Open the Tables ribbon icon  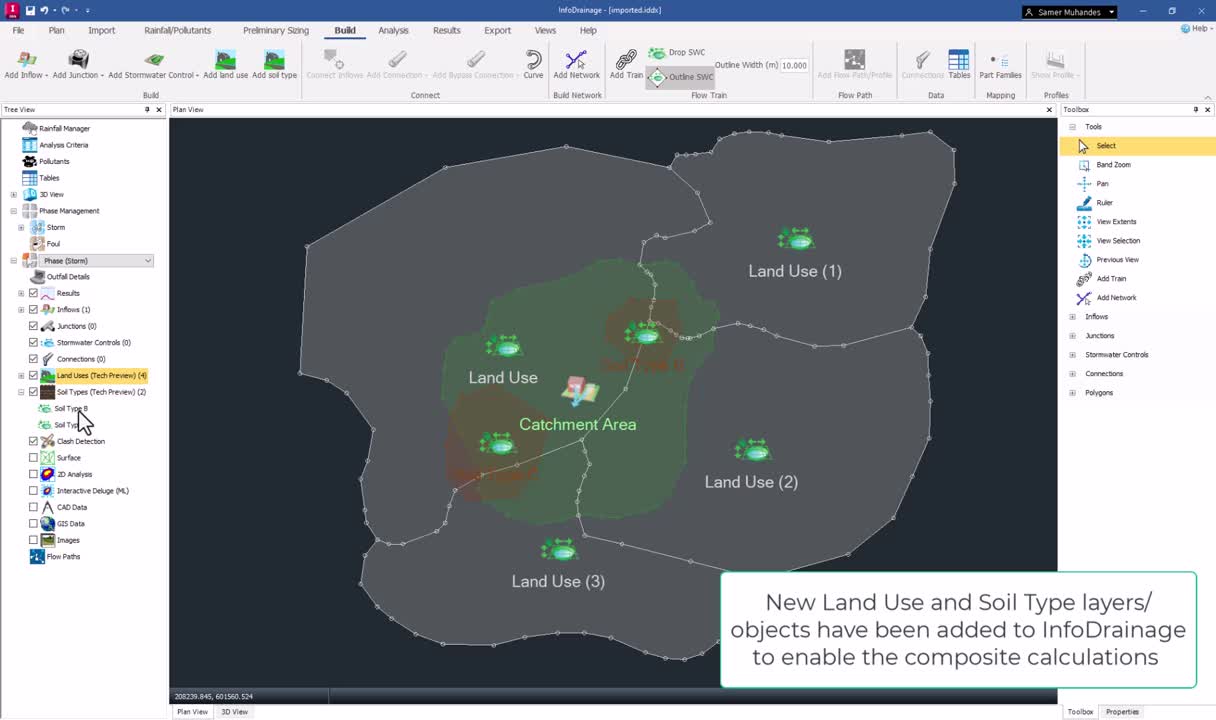pyautogui.click(x=959, y=65)
